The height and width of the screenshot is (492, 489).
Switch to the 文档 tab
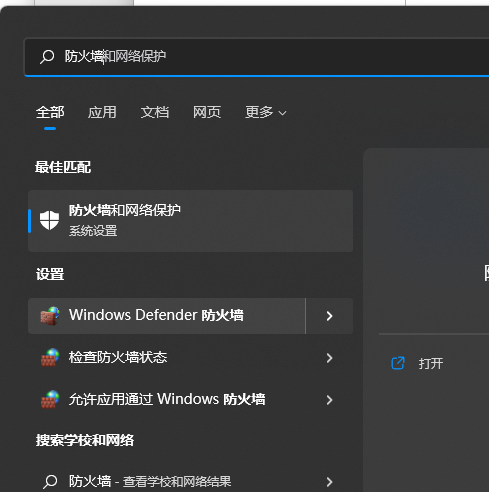[x=155, y=112]
